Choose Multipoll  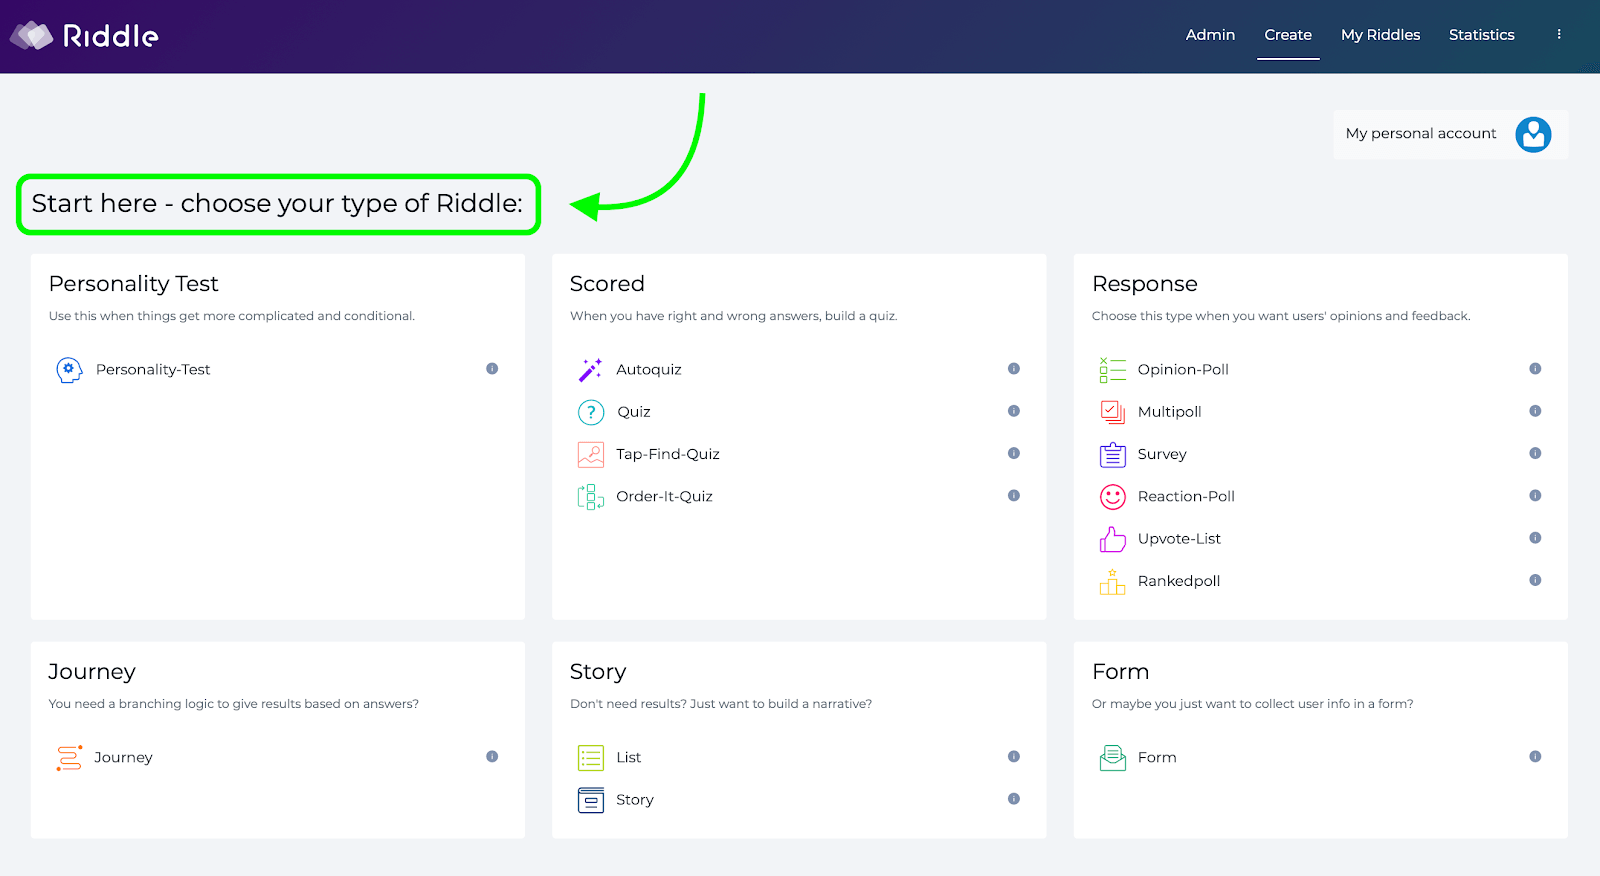[x=1169, y=412]
